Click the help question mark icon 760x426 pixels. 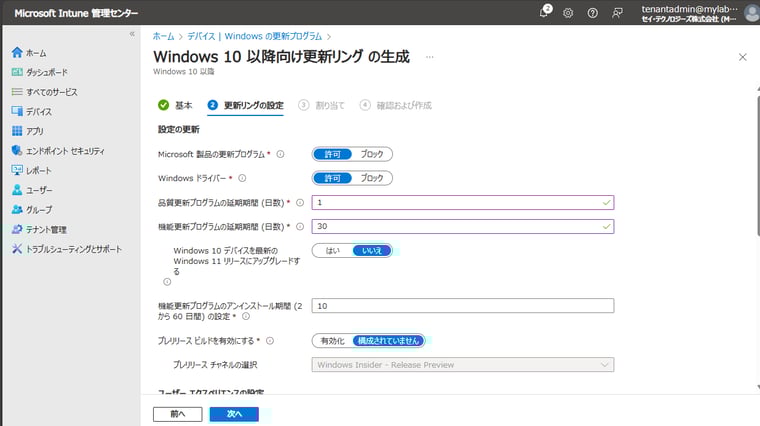click(x=592, y=12)
